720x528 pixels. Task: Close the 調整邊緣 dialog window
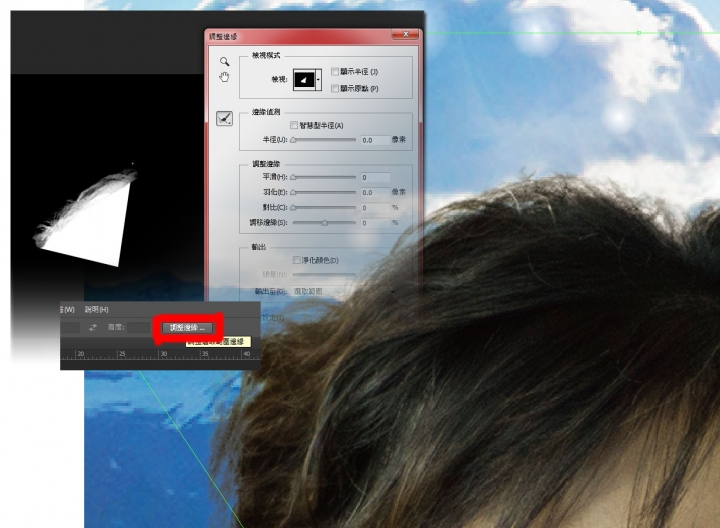(x=405, y=34)
